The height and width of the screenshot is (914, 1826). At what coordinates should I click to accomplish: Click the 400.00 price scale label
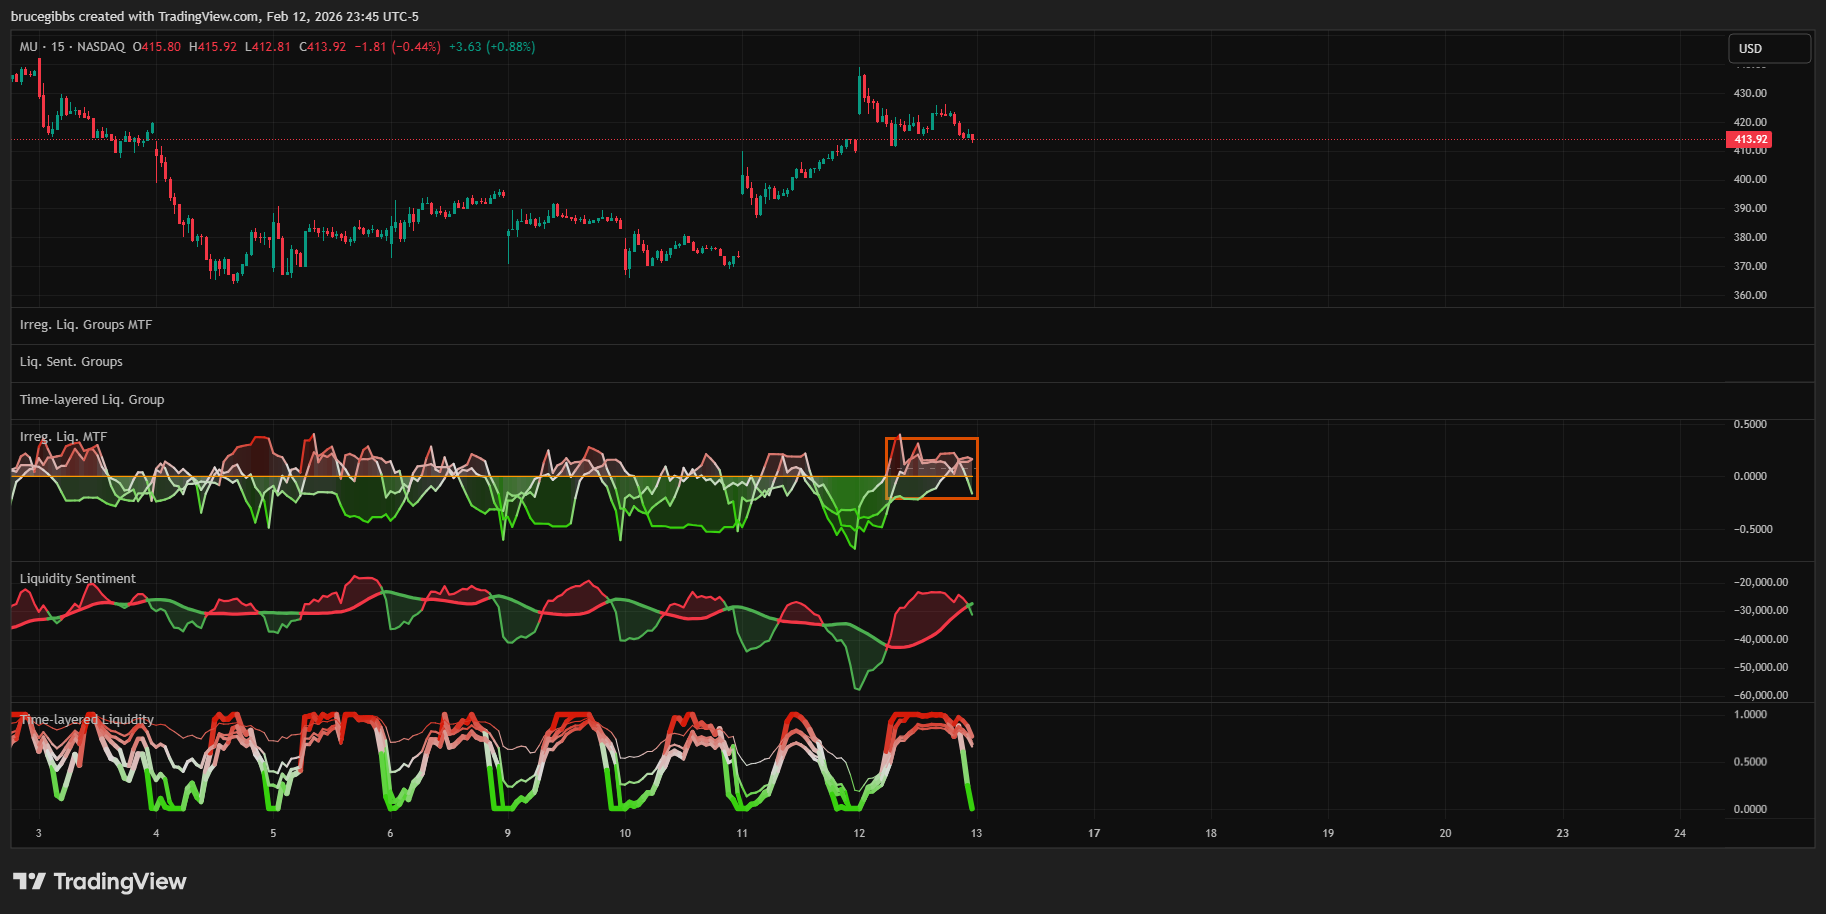click(x=1749, y=180)
